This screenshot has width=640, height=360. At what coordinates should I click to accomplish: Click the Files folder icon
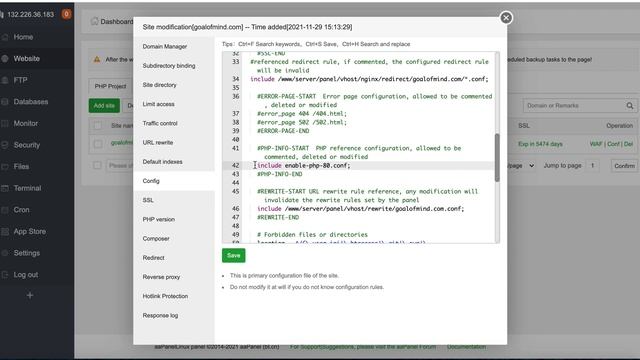click(x=5, y=167)
